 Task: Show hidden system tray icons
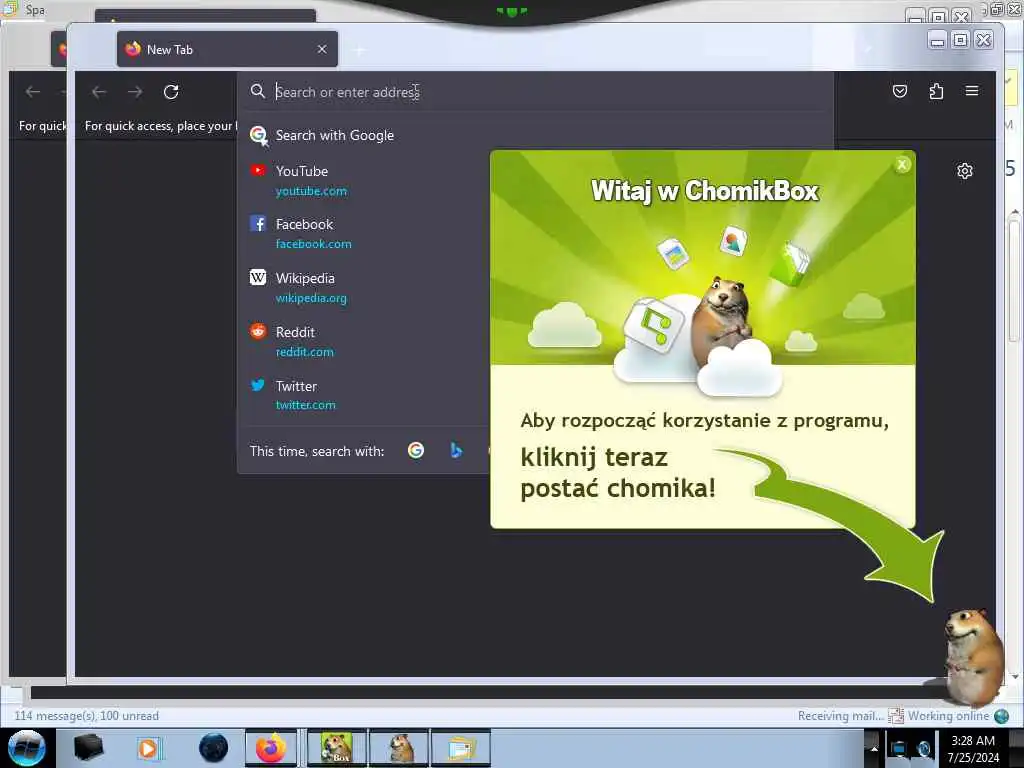coord(873,748)
